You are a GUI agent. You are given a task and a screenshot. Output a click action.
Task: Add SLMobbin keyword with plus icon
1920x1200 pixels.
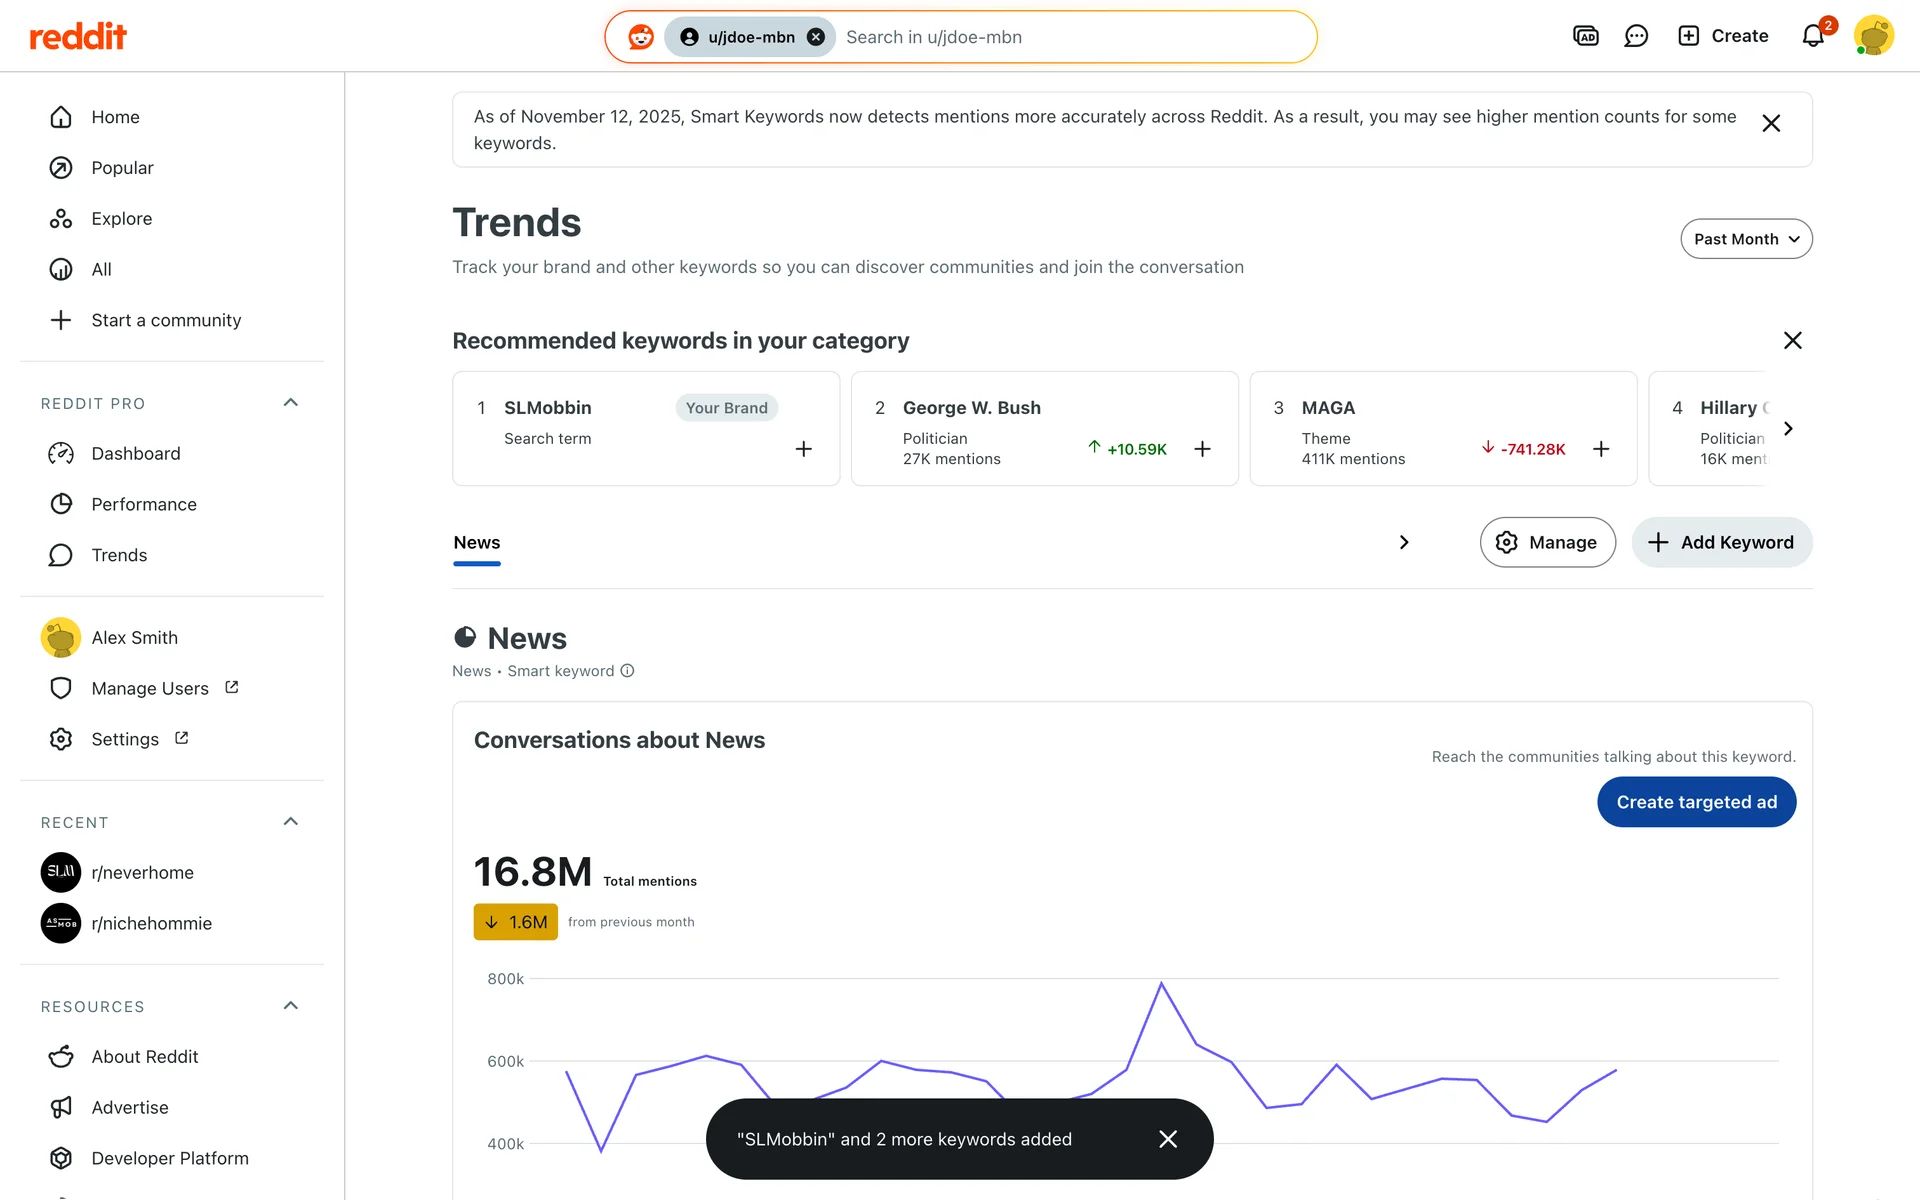coord(803,449)
